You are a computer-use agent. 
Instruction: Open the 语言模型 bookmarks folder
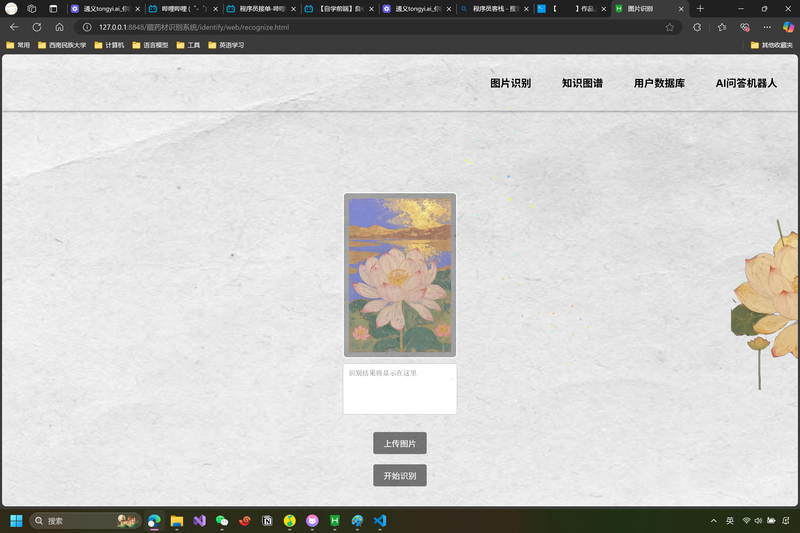pos(150,45)
